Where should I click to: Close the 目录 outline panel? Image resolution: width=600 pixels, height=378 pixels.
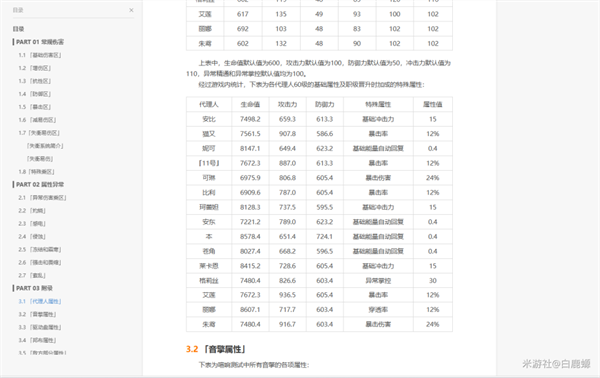[131, 10]
